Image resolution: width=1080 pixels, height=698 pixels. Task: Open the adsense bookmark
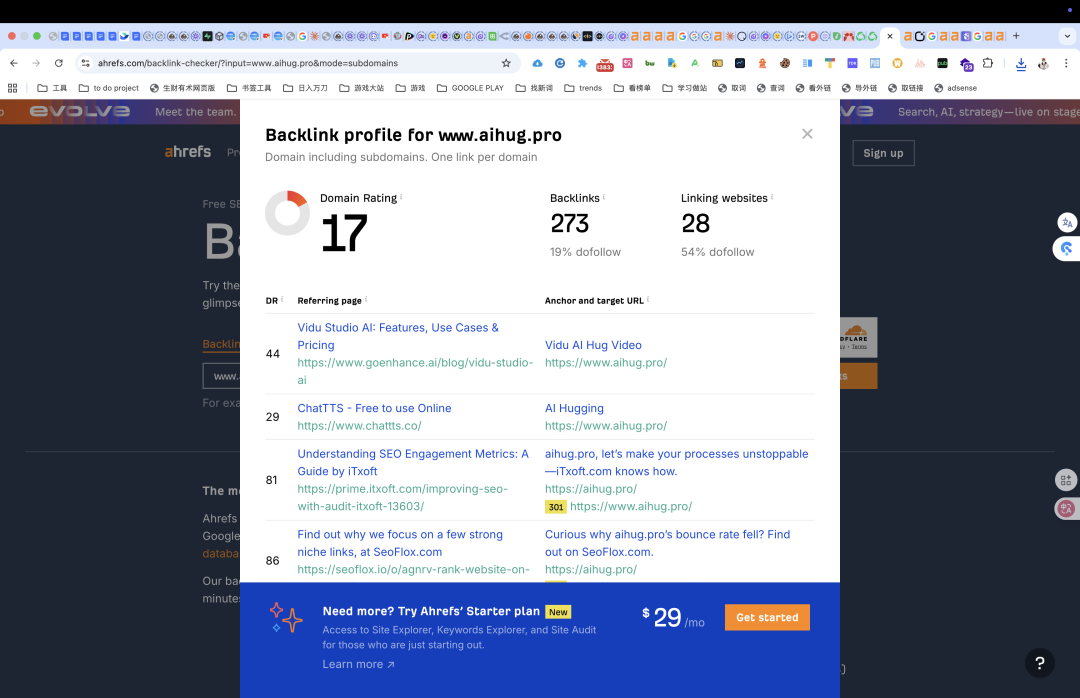pyautogui.click(x=955, y=88)
